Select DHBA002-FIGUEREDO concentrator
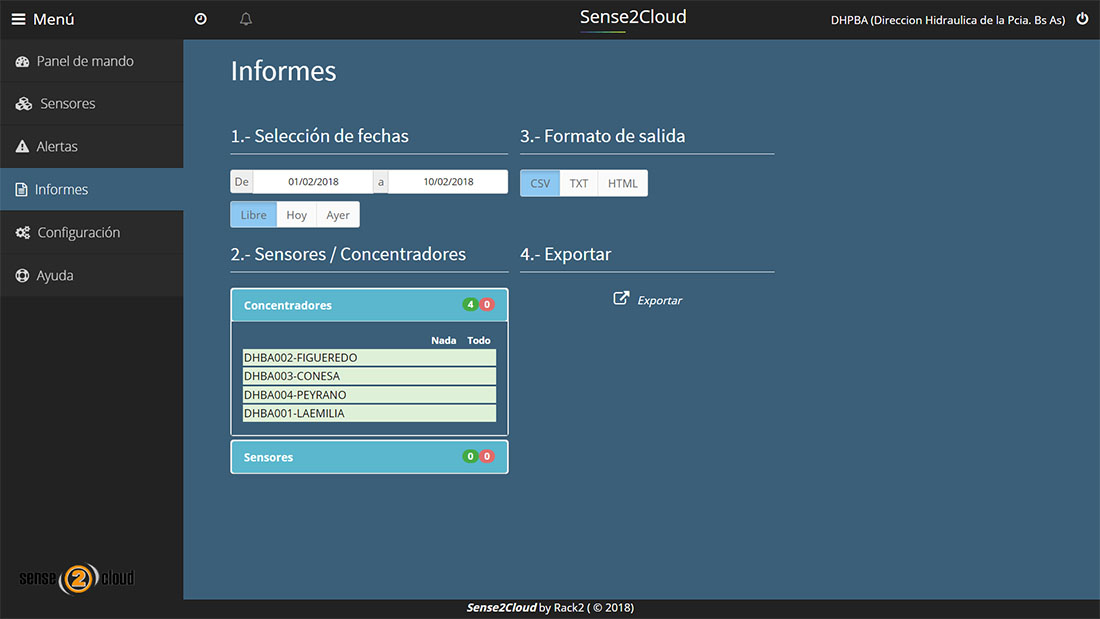 [369, 357]
